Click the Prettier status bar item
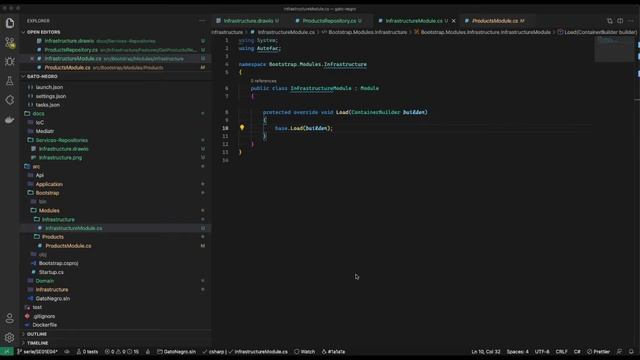This screenshot has width=640, height=360. click(598, 351)
